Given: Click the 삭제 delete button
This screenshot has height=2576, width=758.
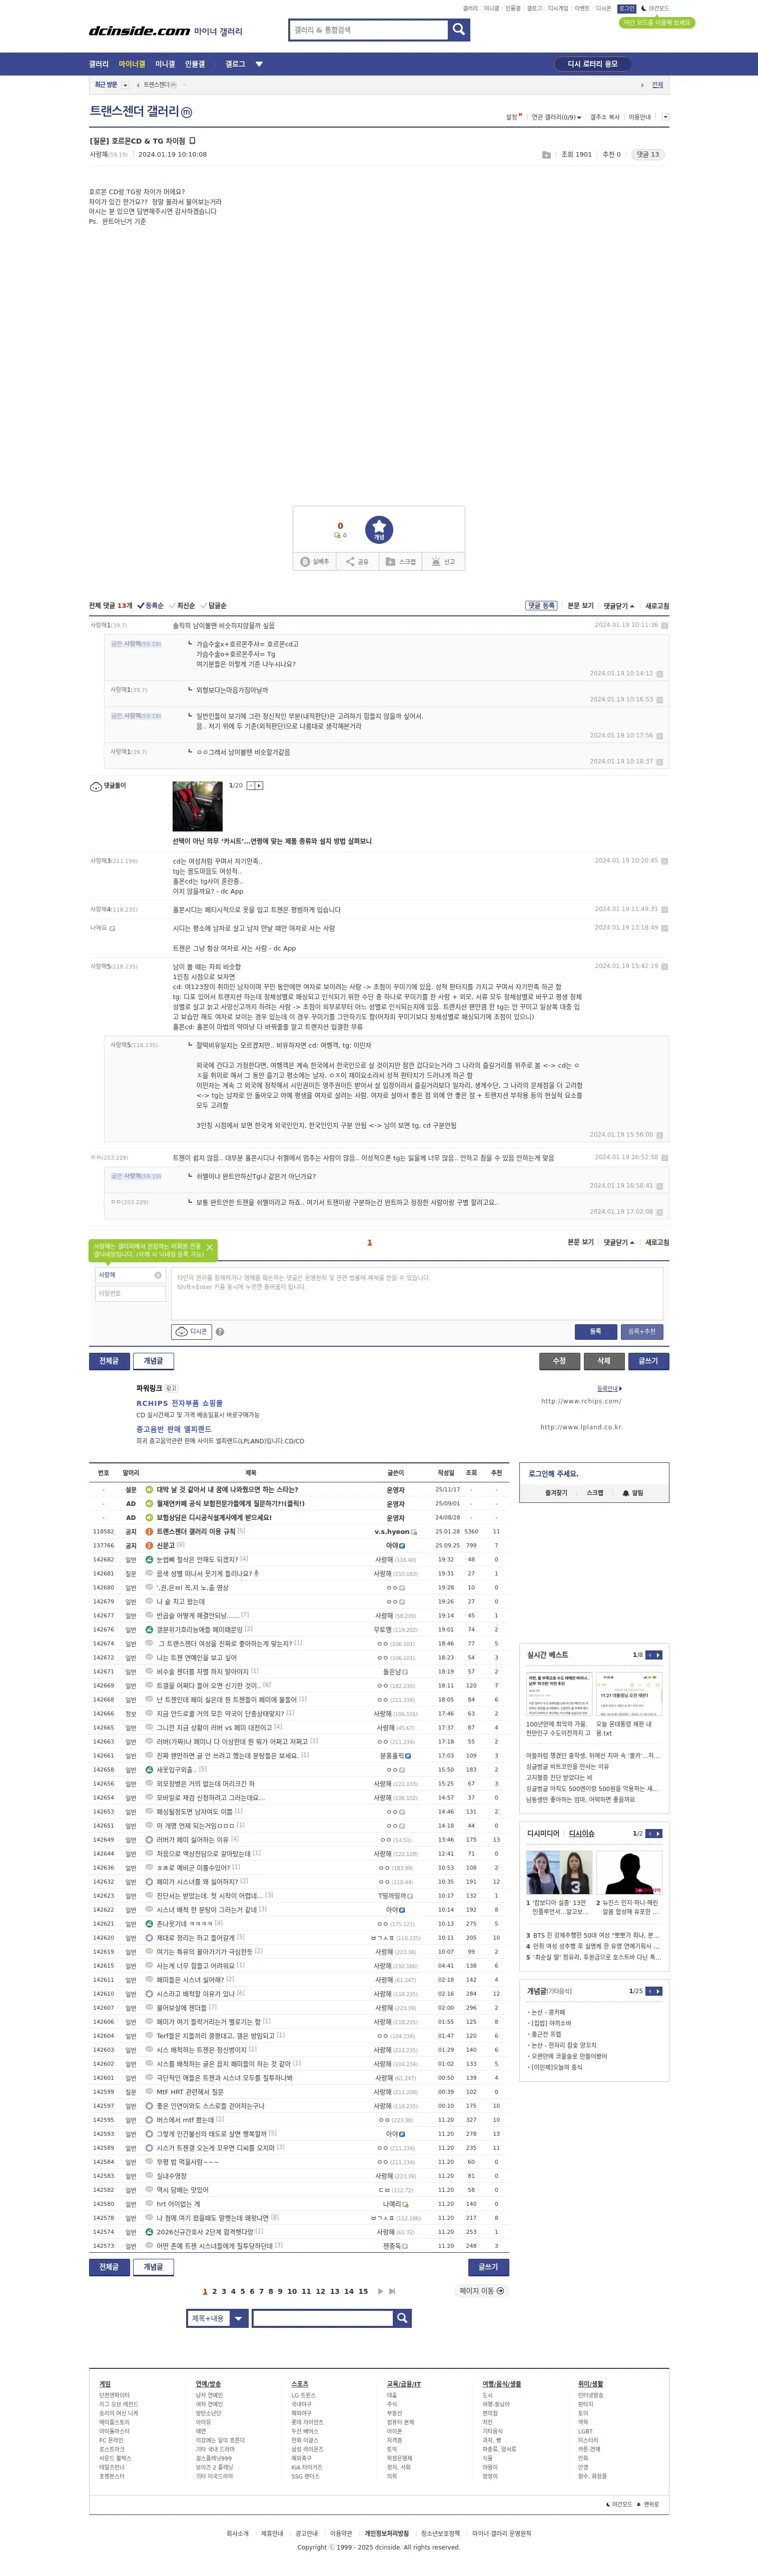Looking at the screenshot, I should (x=604, y=1361).
